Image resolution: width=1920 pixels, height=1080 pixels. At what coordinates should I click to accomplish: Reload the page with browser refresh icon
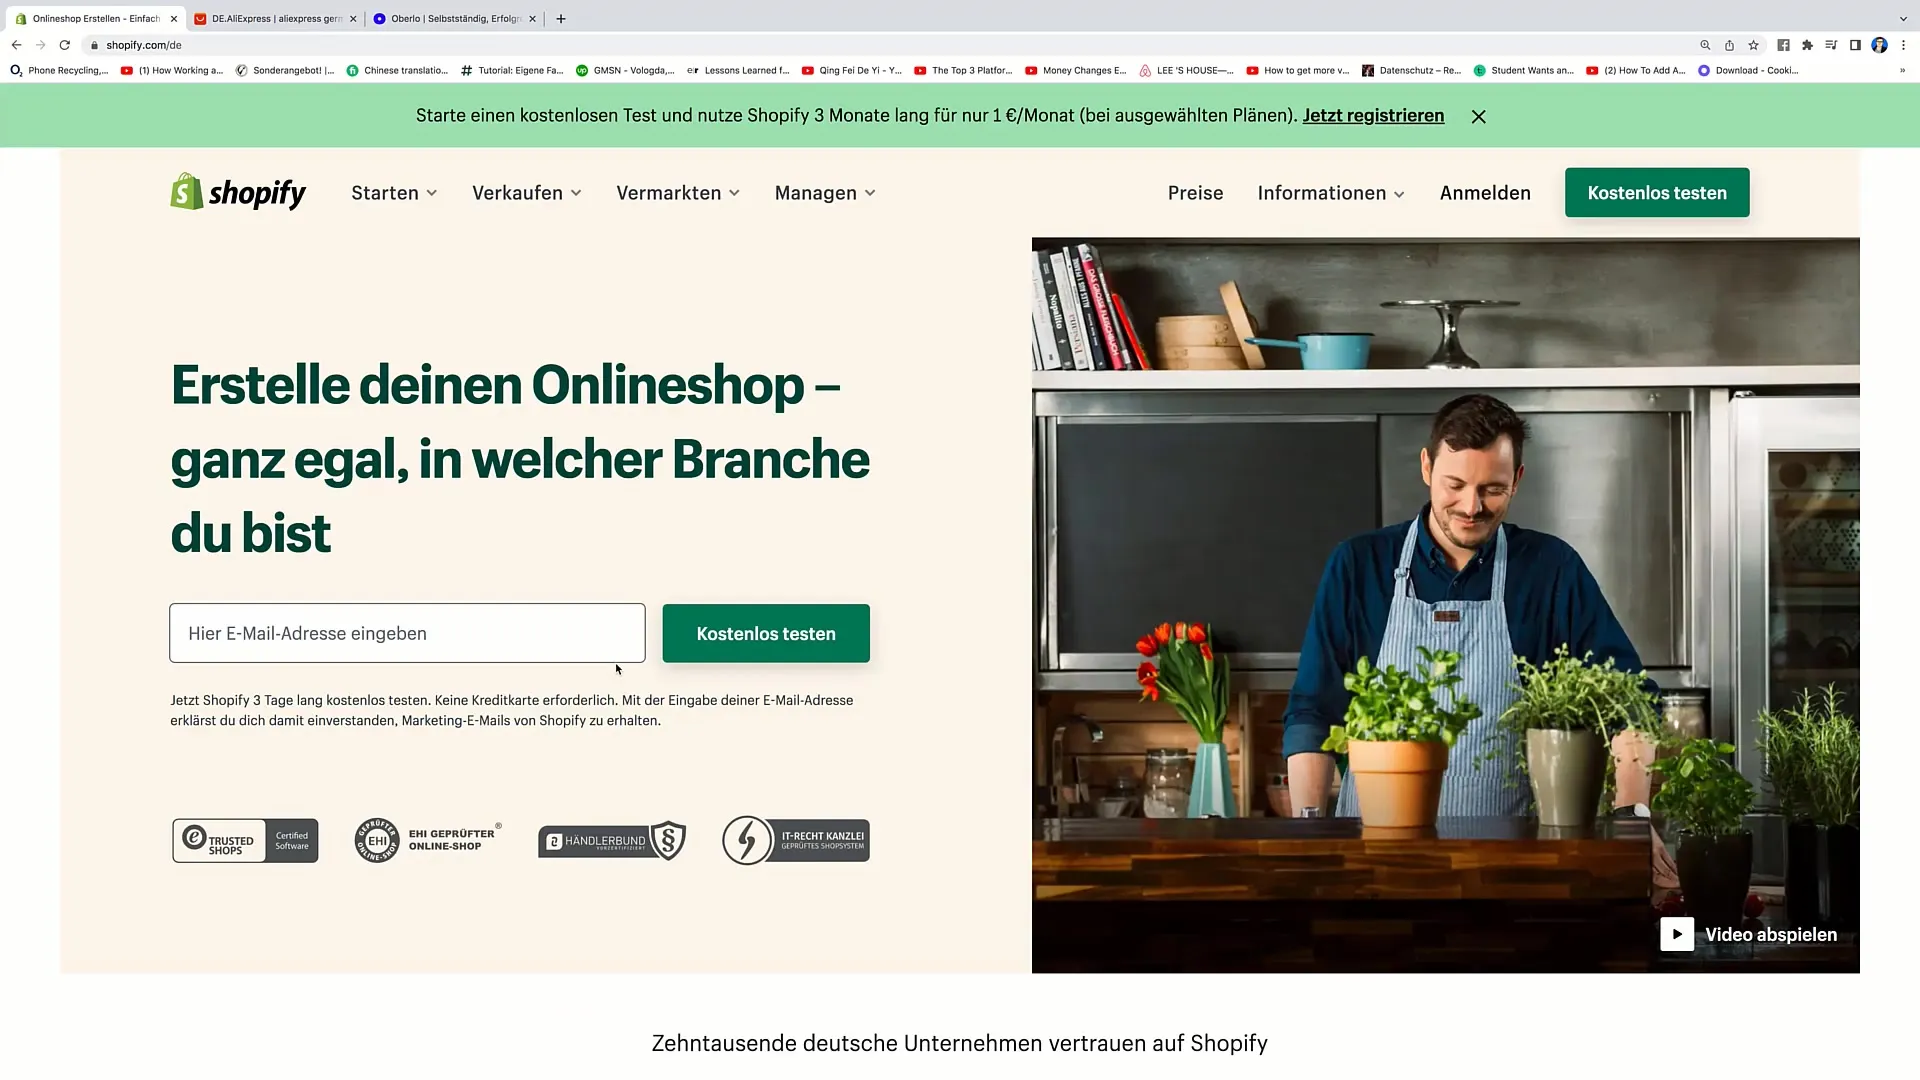(x=65, y=45)
